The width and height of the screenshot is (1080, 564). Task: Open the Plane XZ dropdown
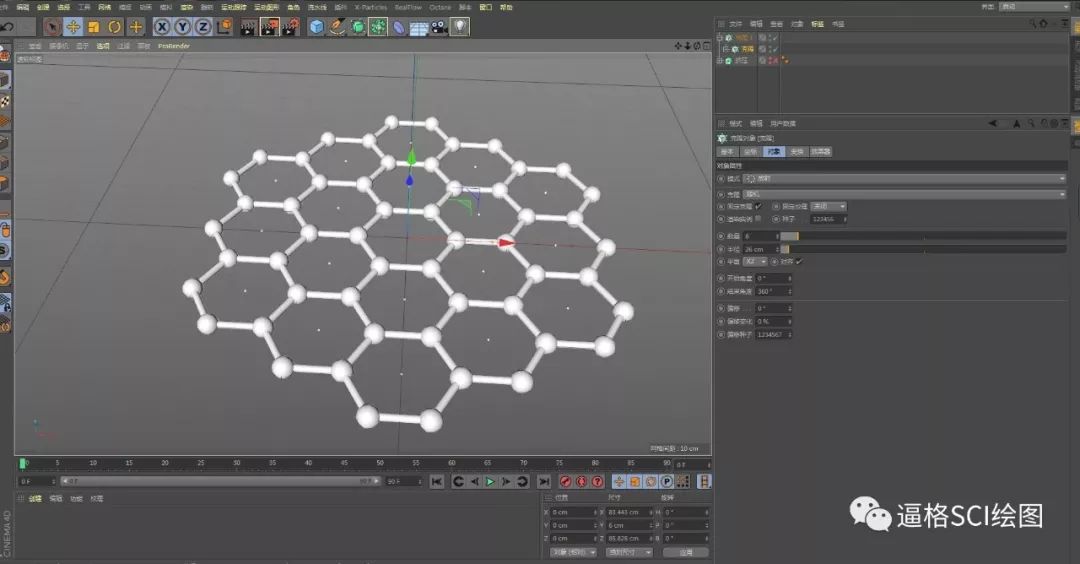(x=755, y=262)
